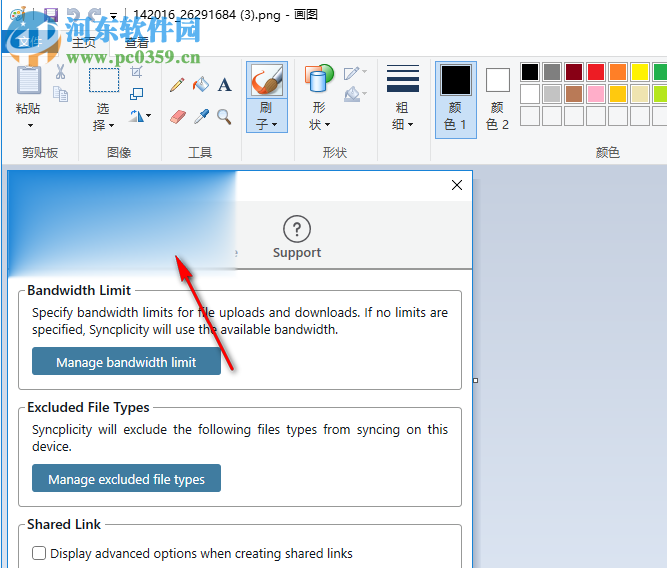The height and width of the screenshot is (568, 667).
Task: Pick the dark red color swatch
Action: (574, 72)
